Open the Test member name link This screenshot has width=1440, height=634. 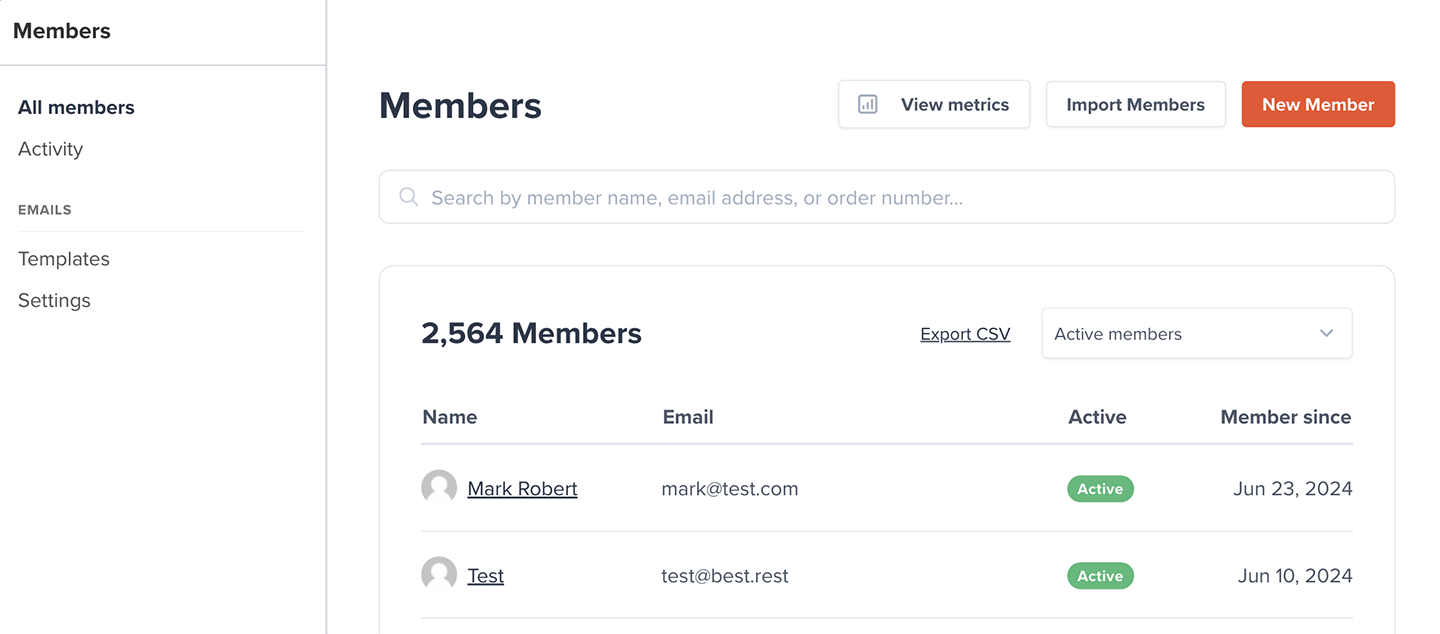pos(485,576)
